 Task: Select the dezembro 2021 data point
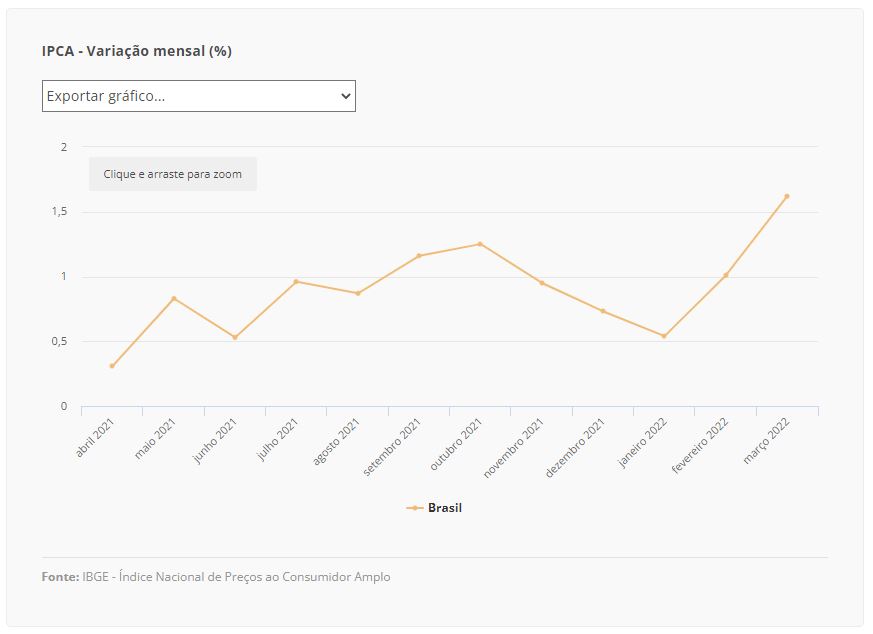pyautogui.click(x=603, y=311)
